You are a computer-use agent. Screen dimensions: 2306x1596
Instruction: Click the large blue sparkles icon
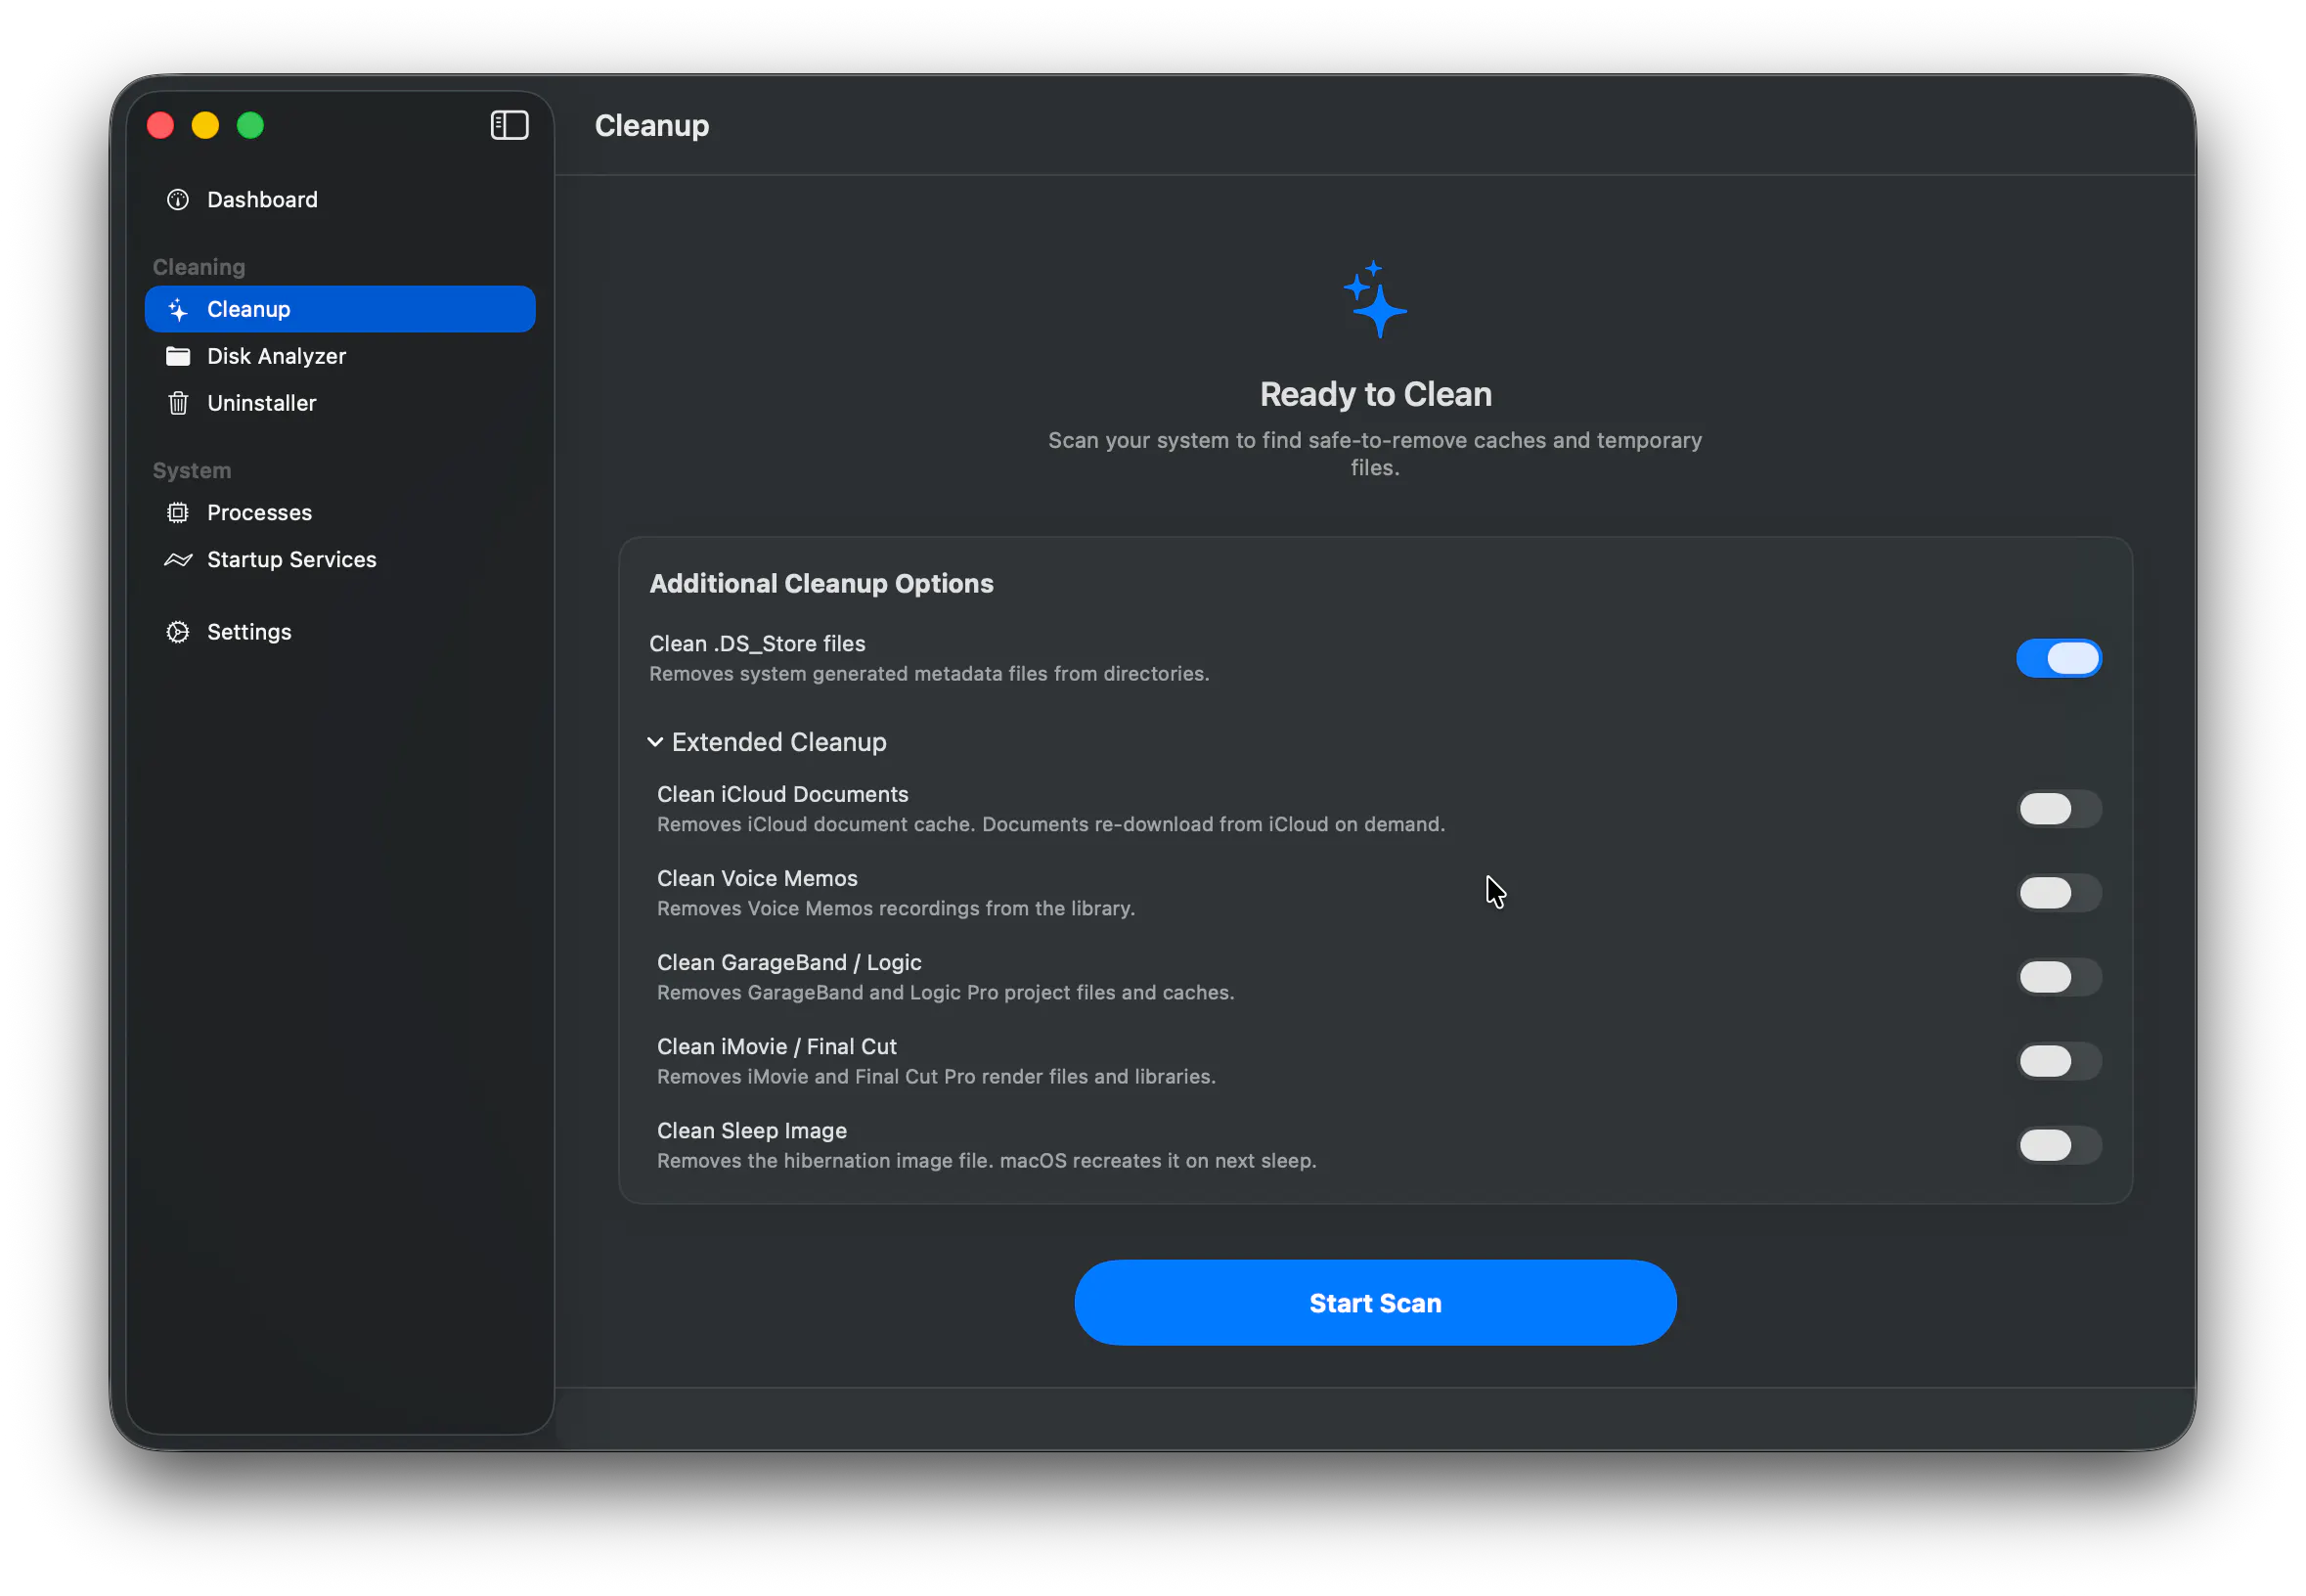coord(1375,299)
